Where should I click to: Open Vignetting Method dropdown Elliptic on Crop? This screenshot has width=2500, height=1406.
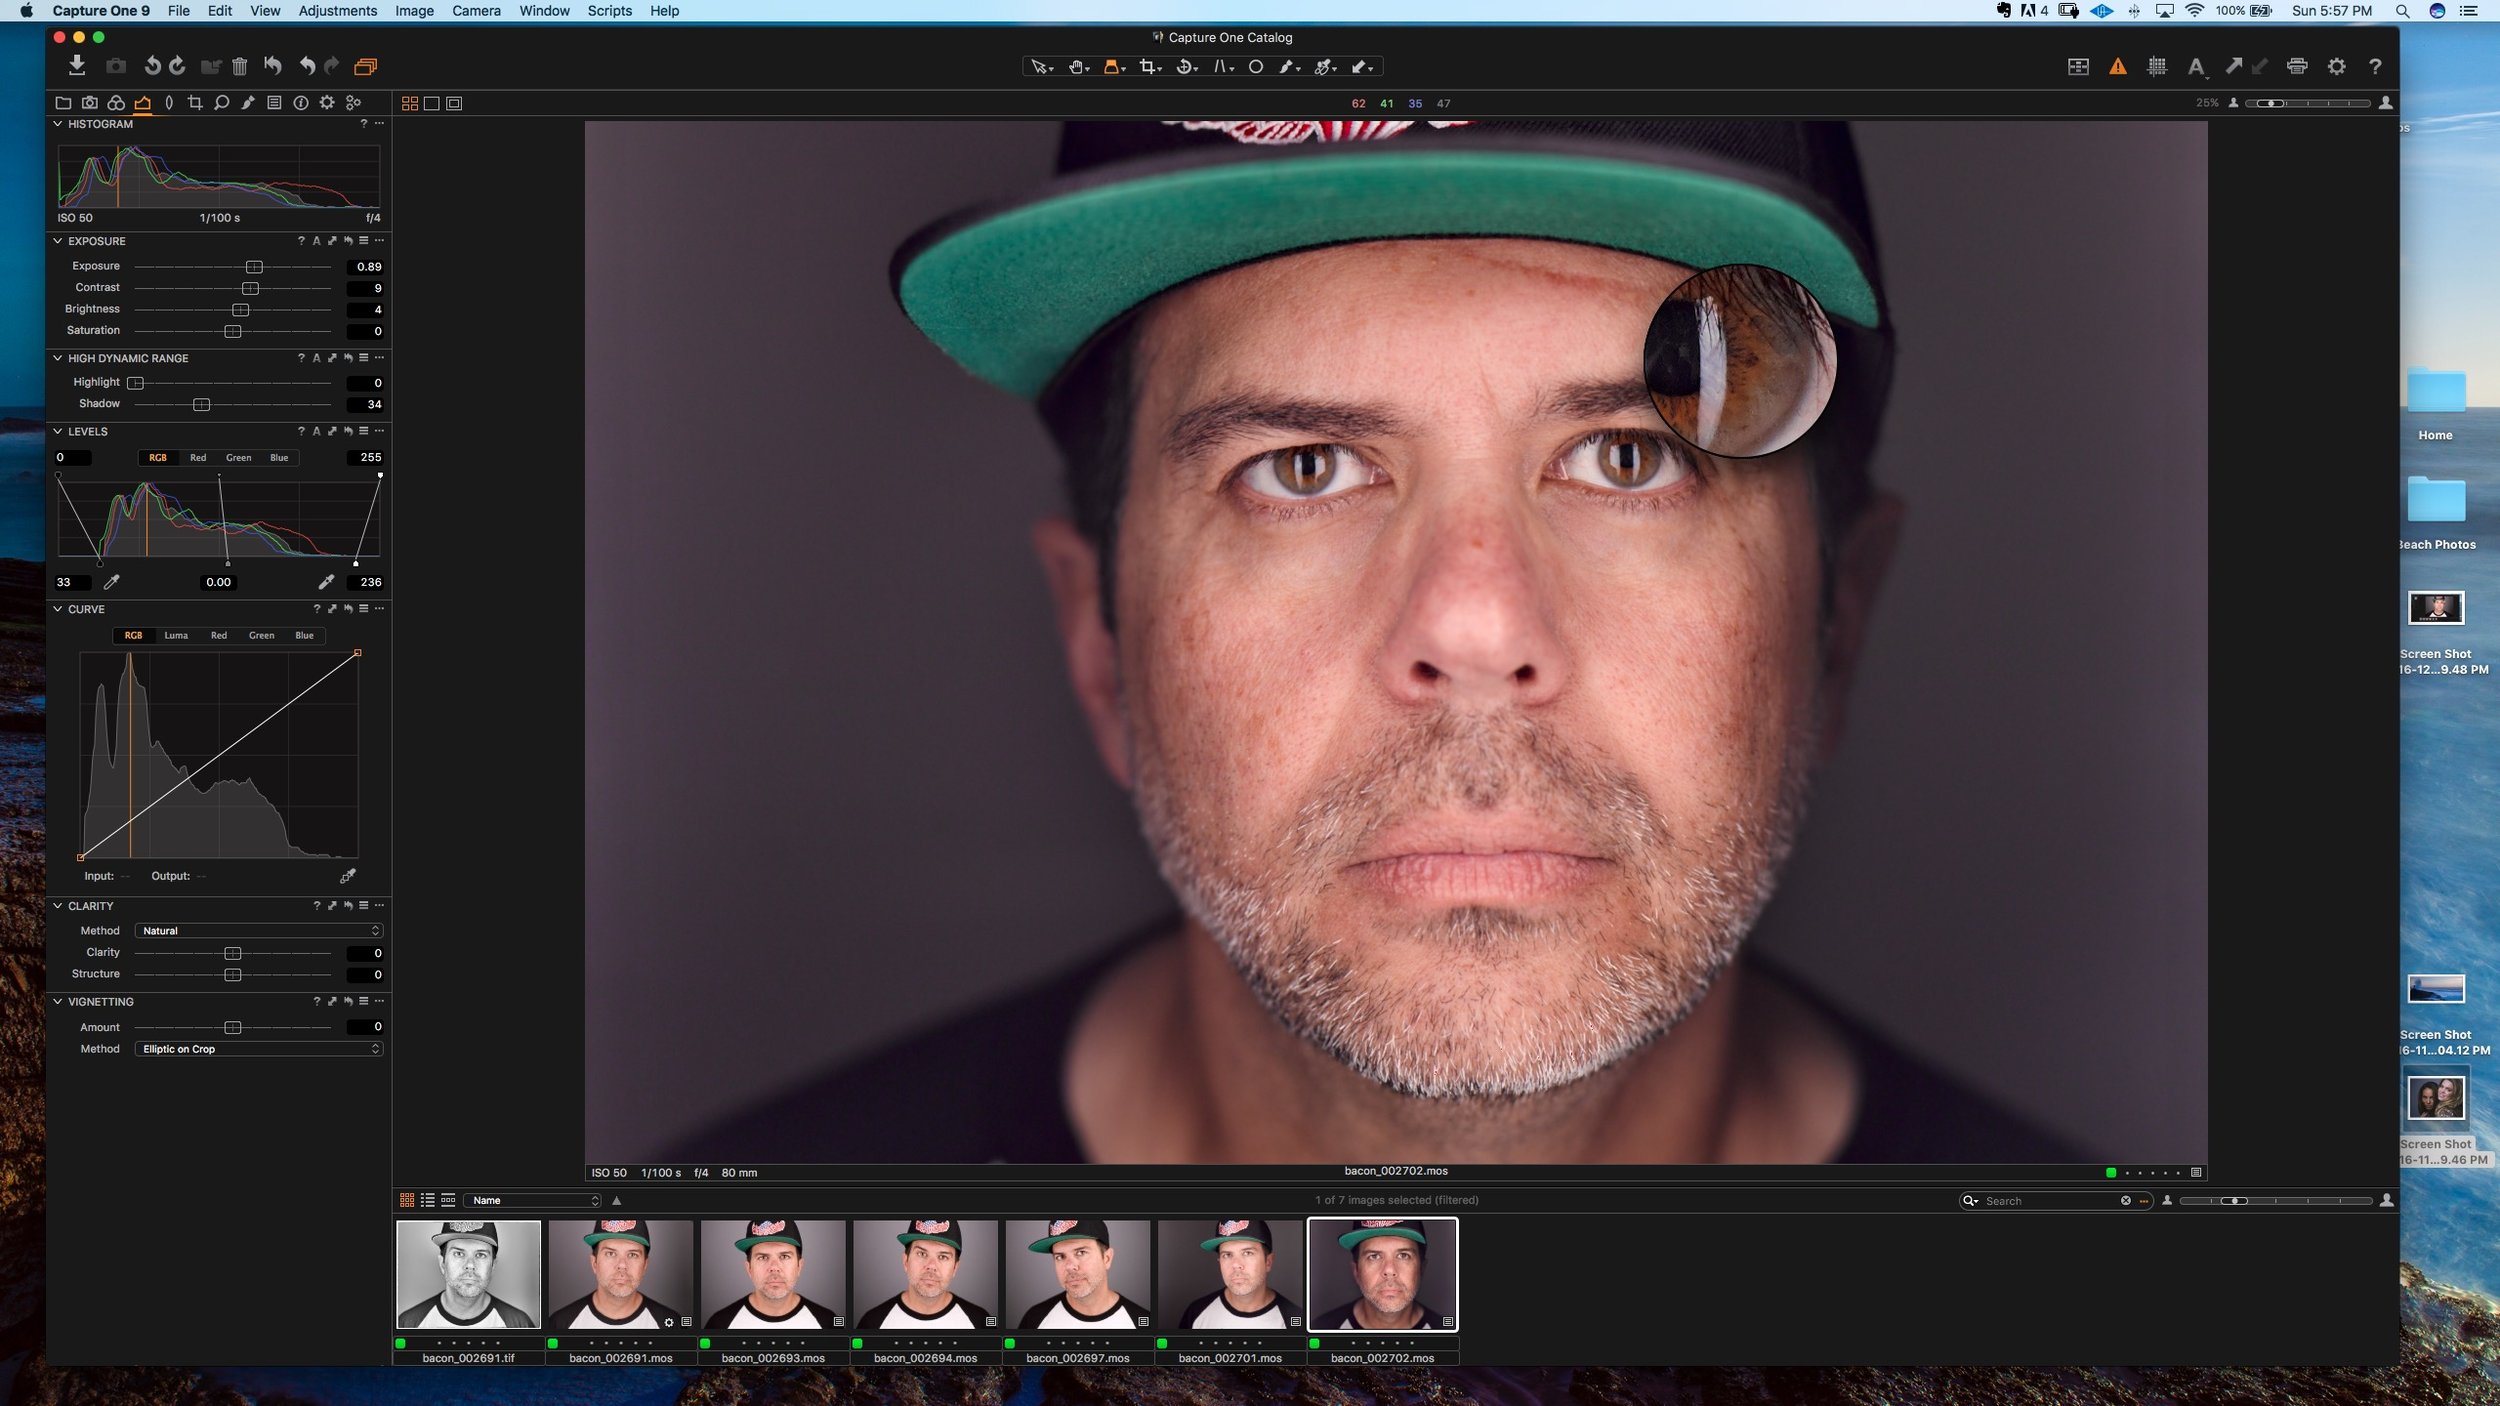click(x=259, y=1049)
